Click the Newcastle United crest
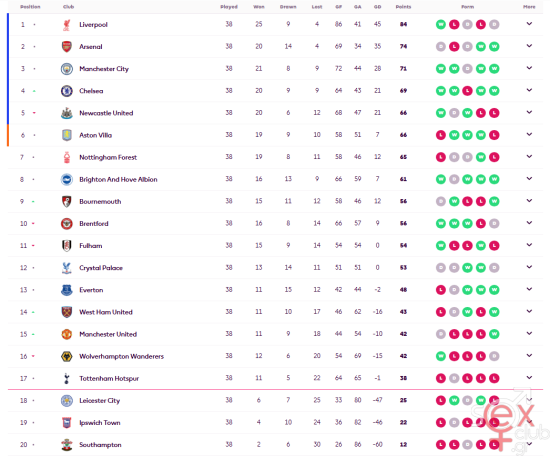Viewport: 550px width, 456px height. click(x=67, y=113)
